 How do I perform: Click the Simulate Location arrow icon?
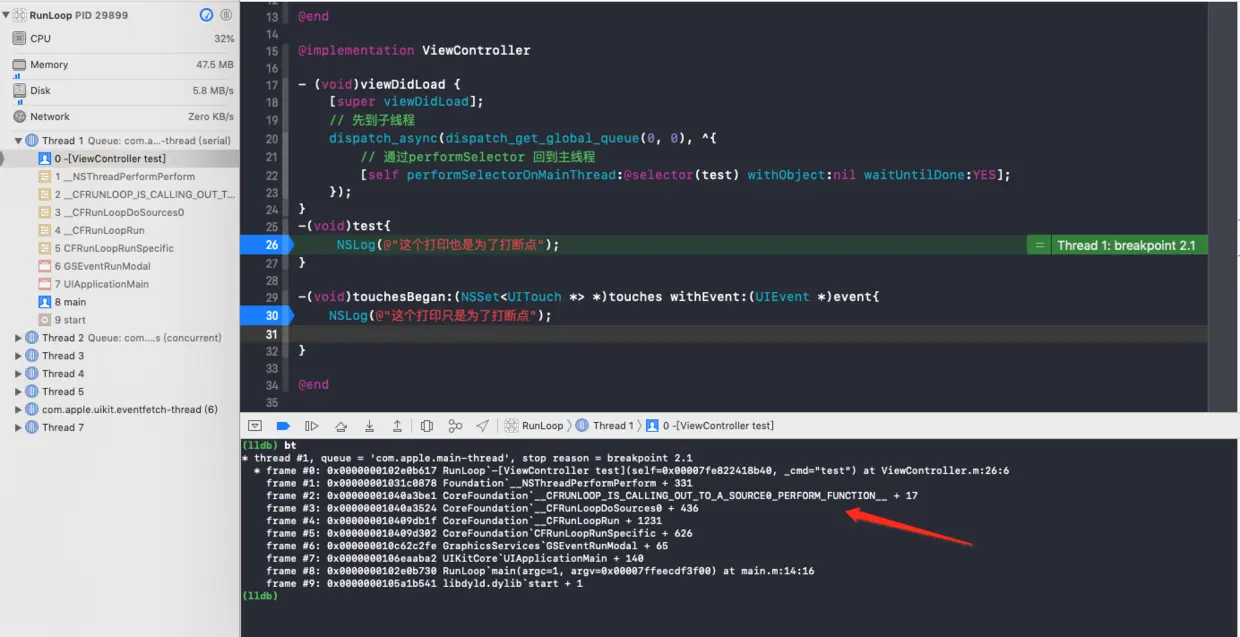coord(483,426)
